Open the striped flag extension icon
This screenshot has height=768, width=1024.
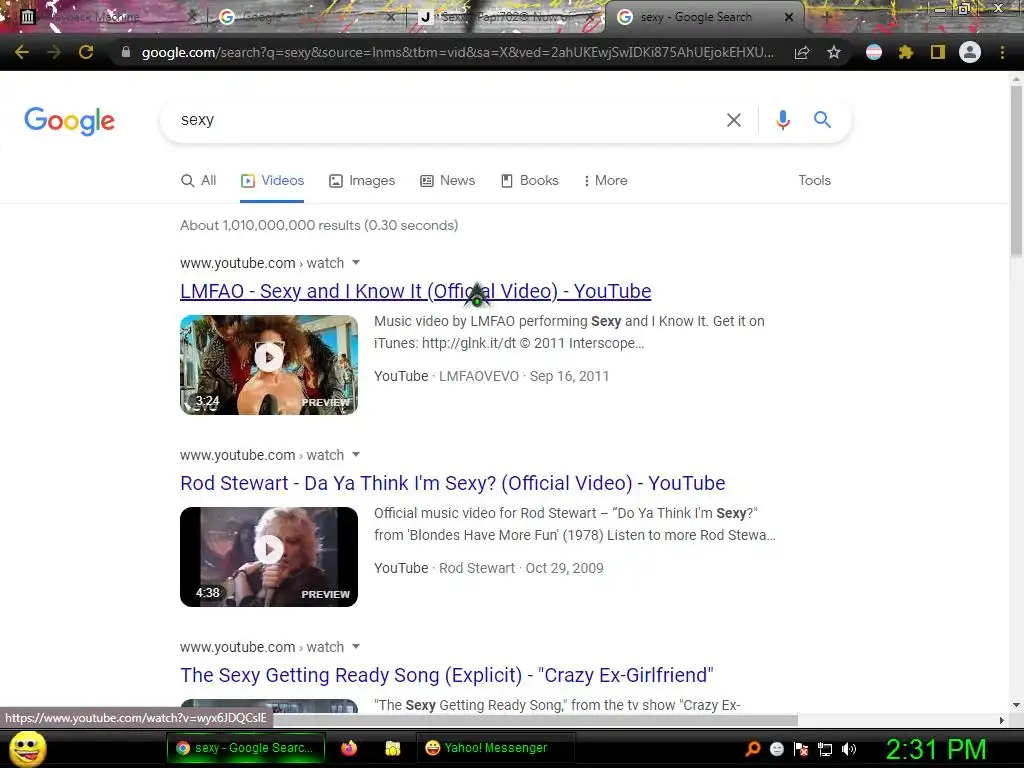coord(874,52)
